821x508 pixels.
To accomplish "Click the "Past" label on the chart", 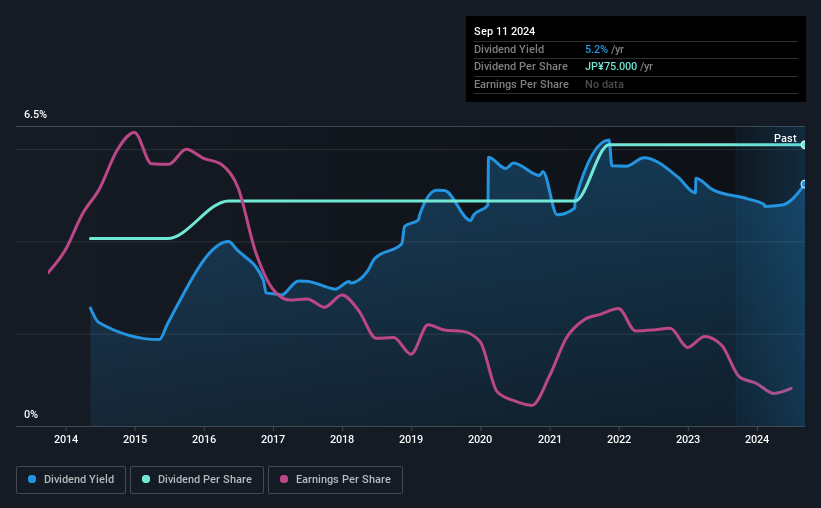I will (x=785, y=138).
